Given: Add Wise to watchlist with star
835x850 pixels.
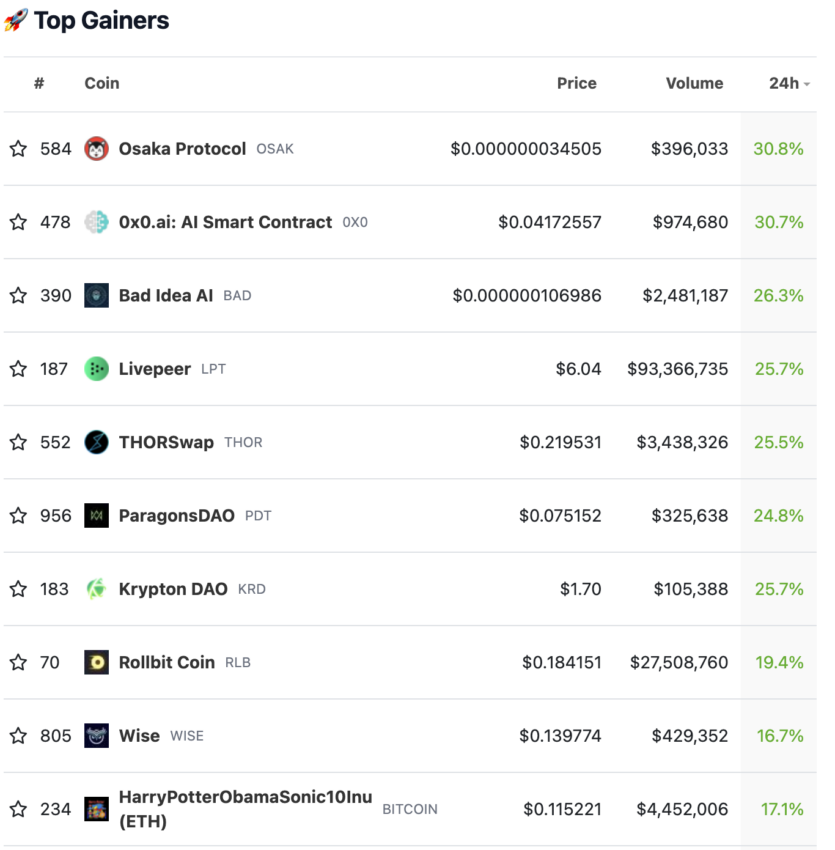Looking at the screenshot, I should [18, 736].
